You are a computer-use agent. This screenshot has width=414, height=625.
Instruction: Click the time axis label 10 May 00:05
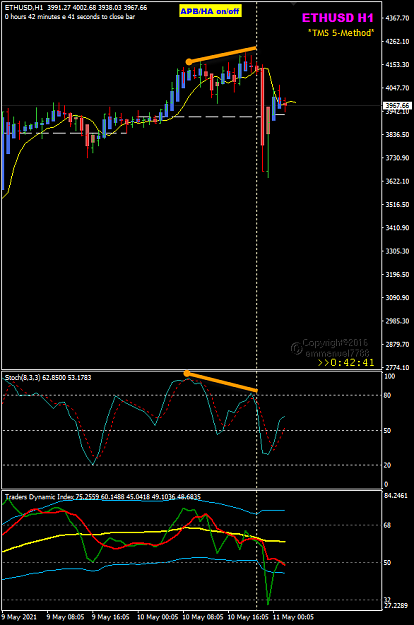[x=157, y=617]
